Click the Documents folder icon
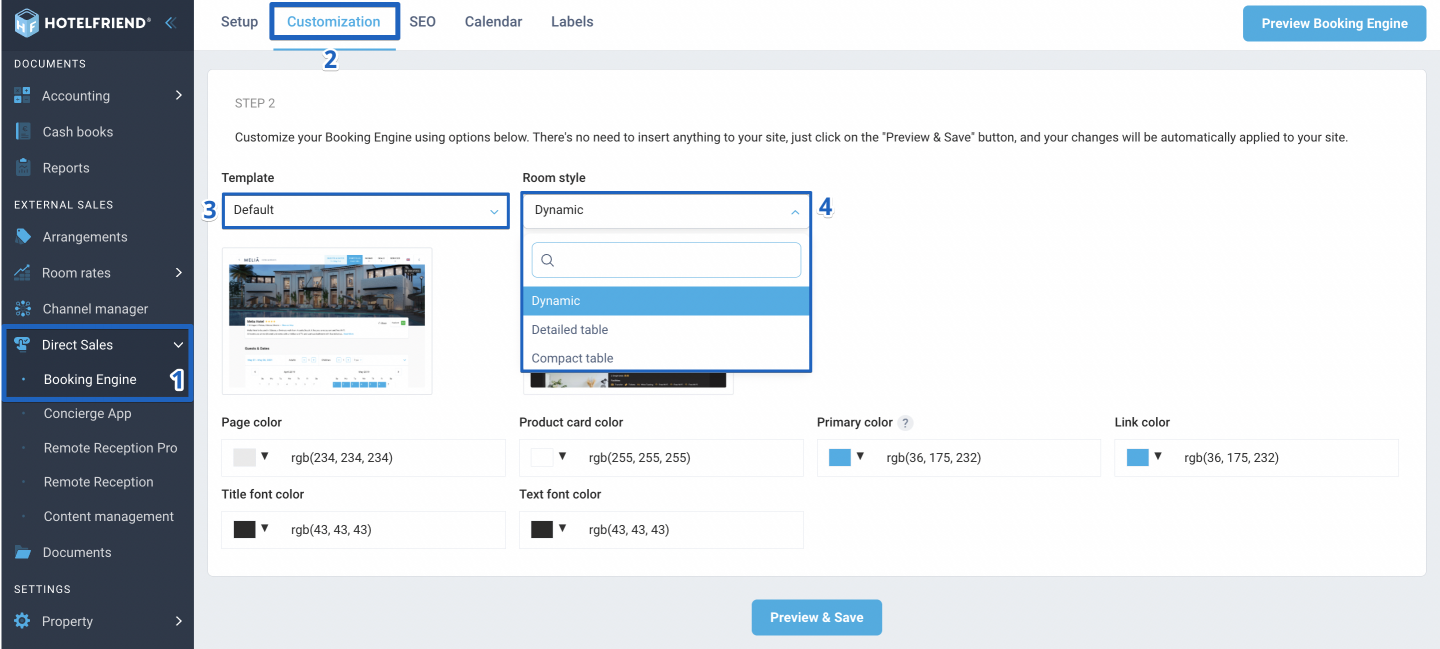Screen dimensions: 1440x649 (x=22, y=552)
